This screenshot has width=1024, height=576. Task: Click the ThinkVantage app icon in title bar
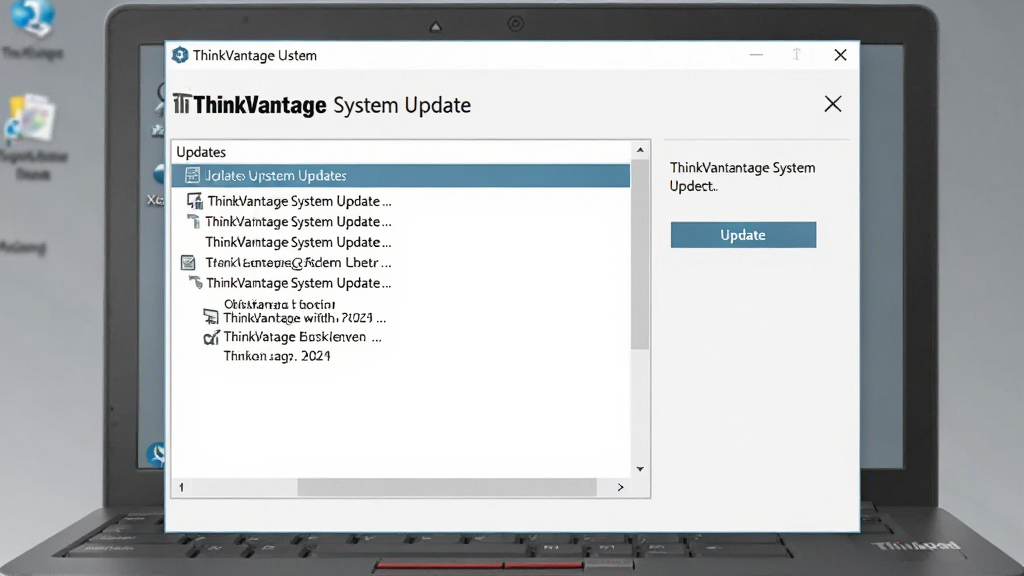click(x=180, y=56)
